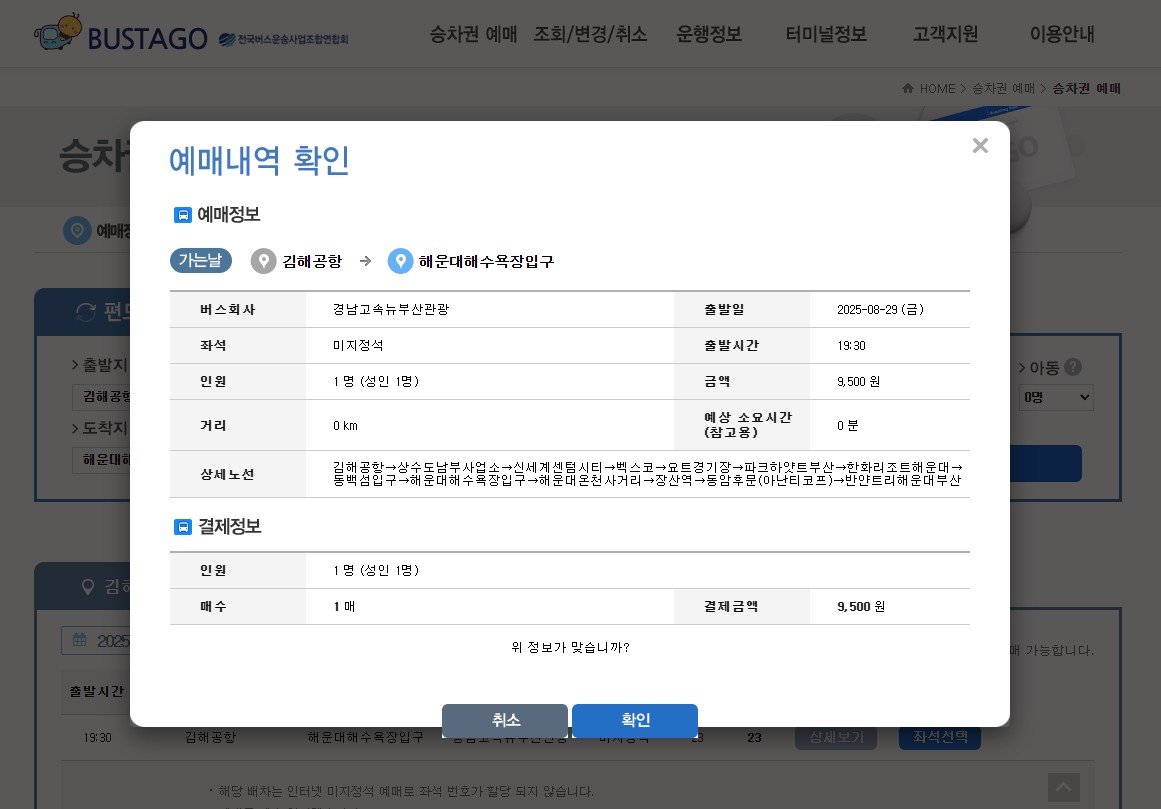Screen dimensions: 1161x809
Task: Click the gray location pin for 김해공항
Action: [x=264, y=261]
